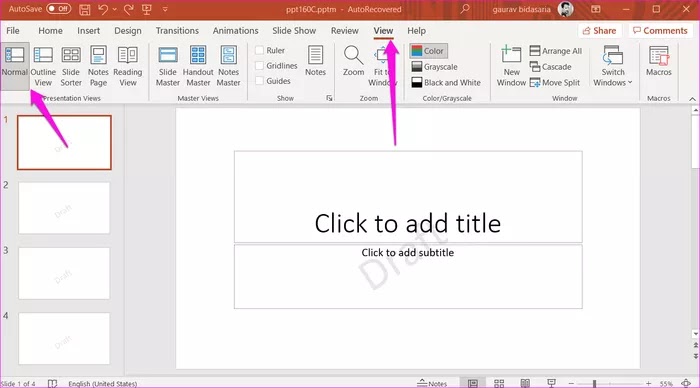Open the File tab
Viewport: 700px width, 388px height.
point(12,31)
